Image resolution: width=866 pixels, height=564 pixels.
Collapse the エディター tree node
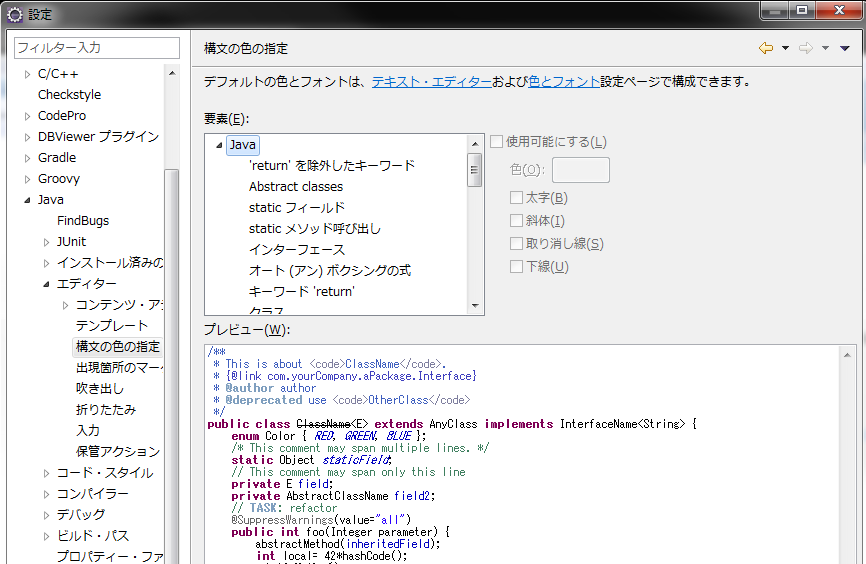coord(46,284)
